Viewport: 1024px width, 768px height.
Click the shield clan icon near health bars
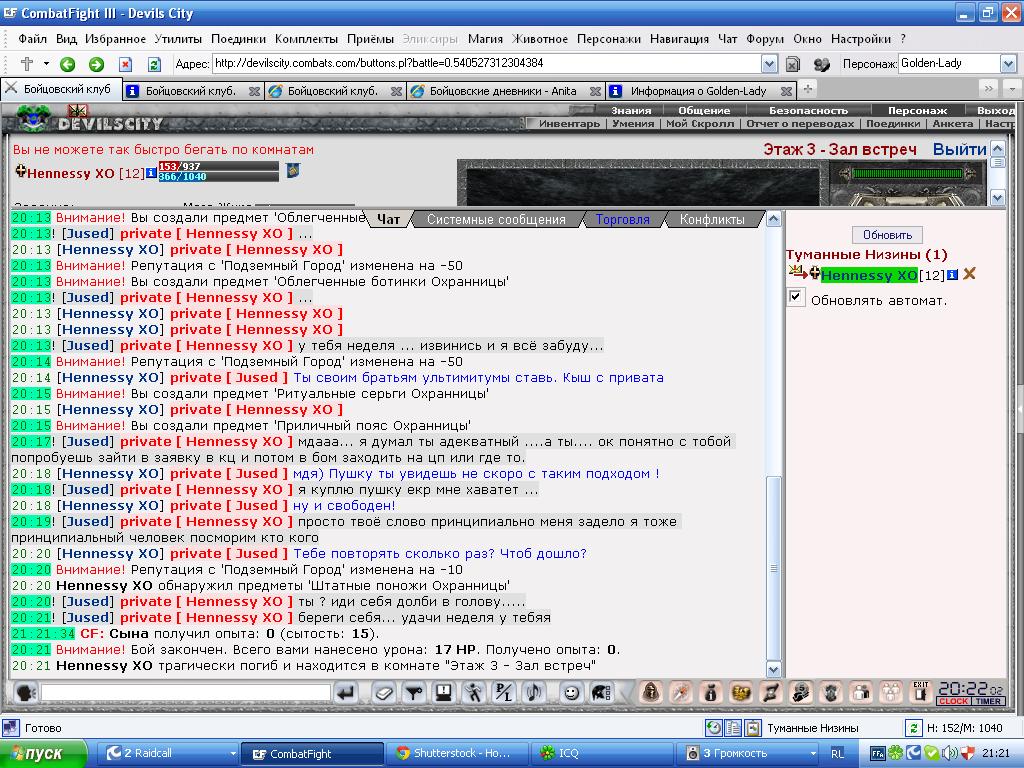tap(293, 171)
